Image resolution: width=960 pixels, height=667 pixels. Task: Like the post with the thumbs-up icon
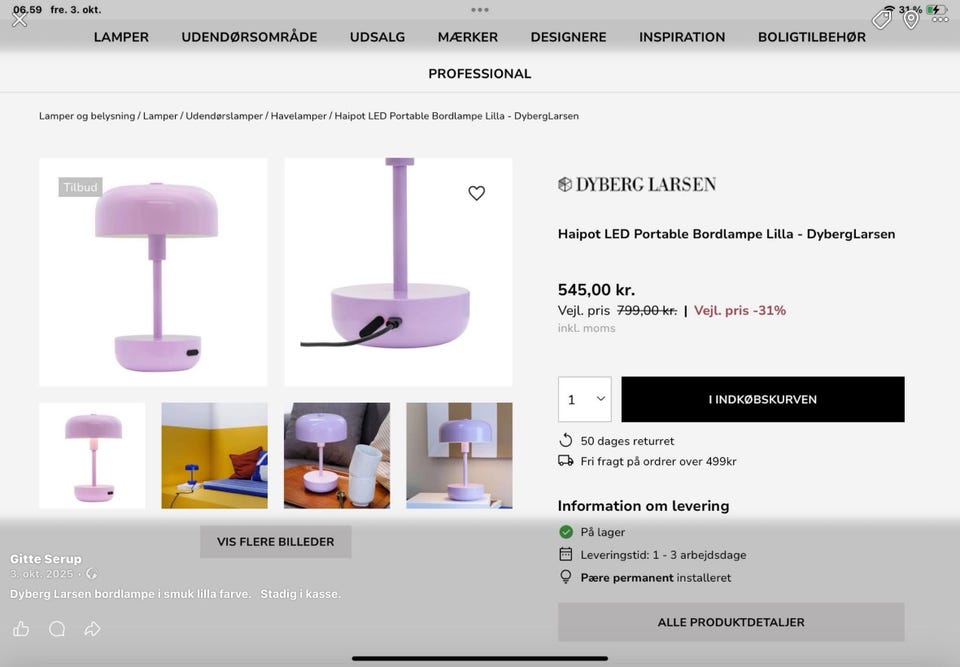coord(21,628)
